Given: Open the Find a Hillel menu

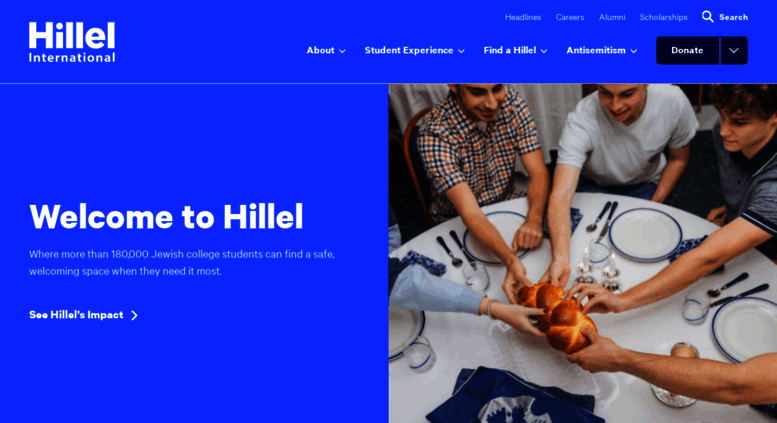Looking at the screenshot, I should (510, 51).
